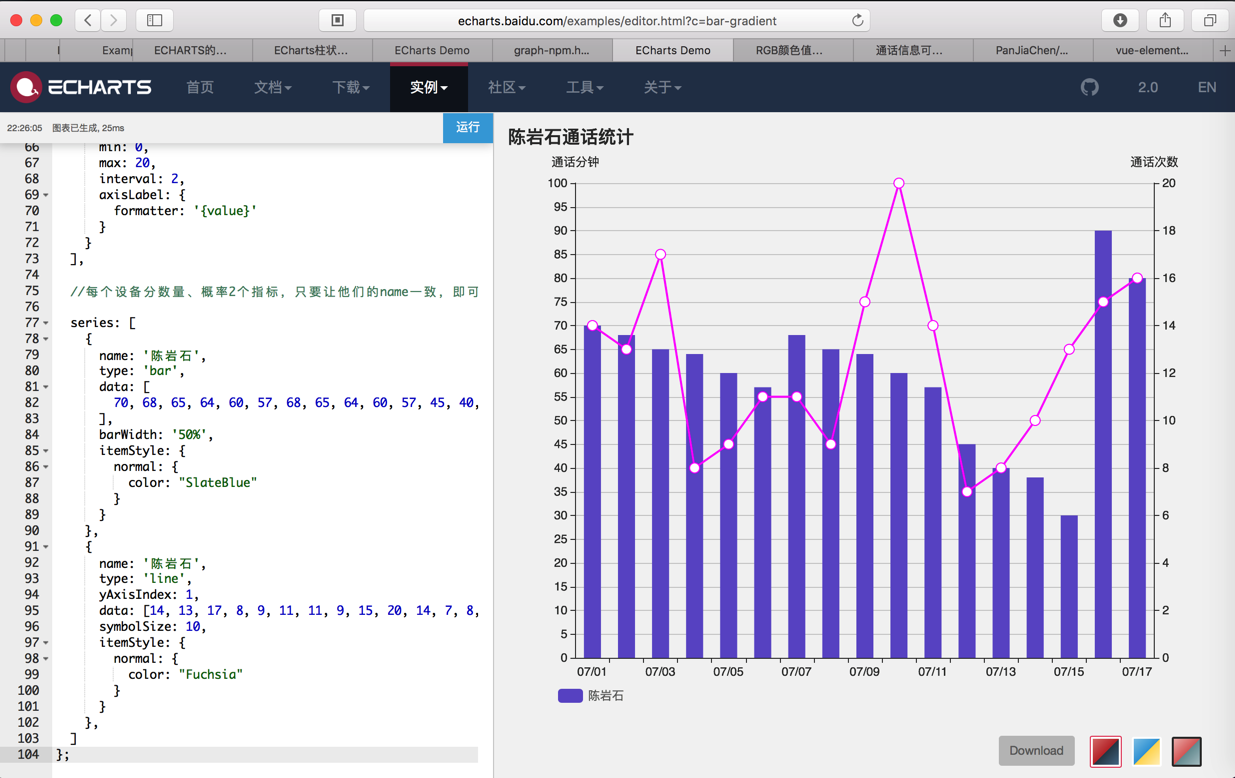
Task: Open the 2.0 version link
Action: point(1148,87)
